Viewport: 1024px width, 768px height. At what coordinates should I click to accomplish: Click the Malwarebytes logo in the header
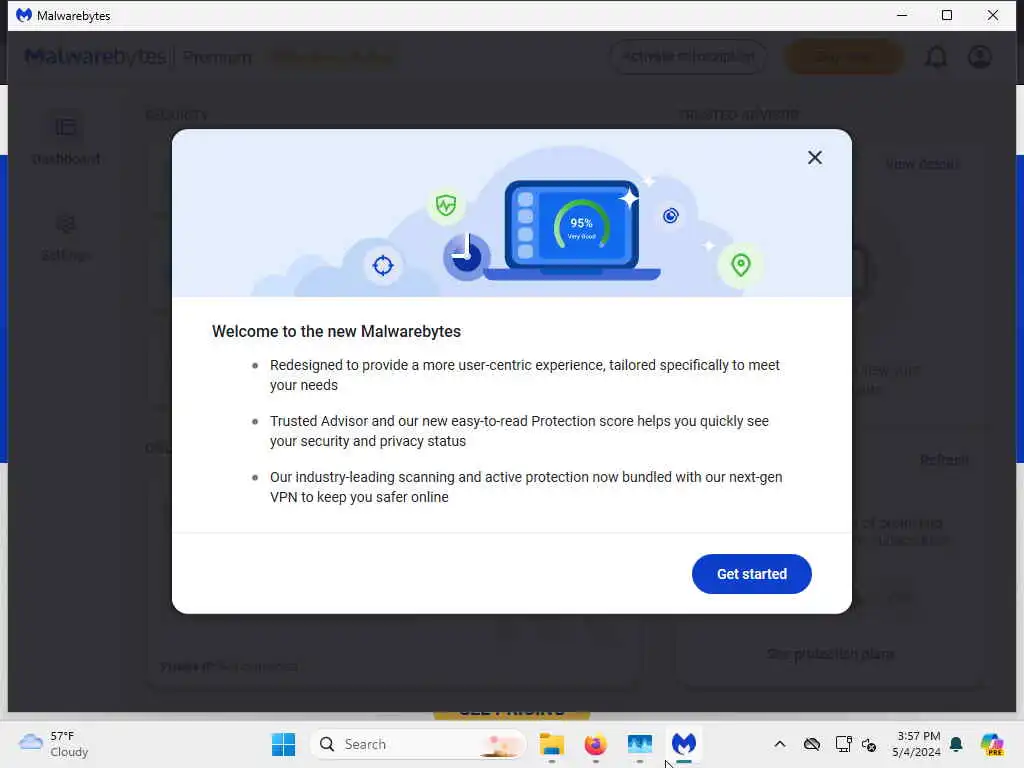coord(95,57)
